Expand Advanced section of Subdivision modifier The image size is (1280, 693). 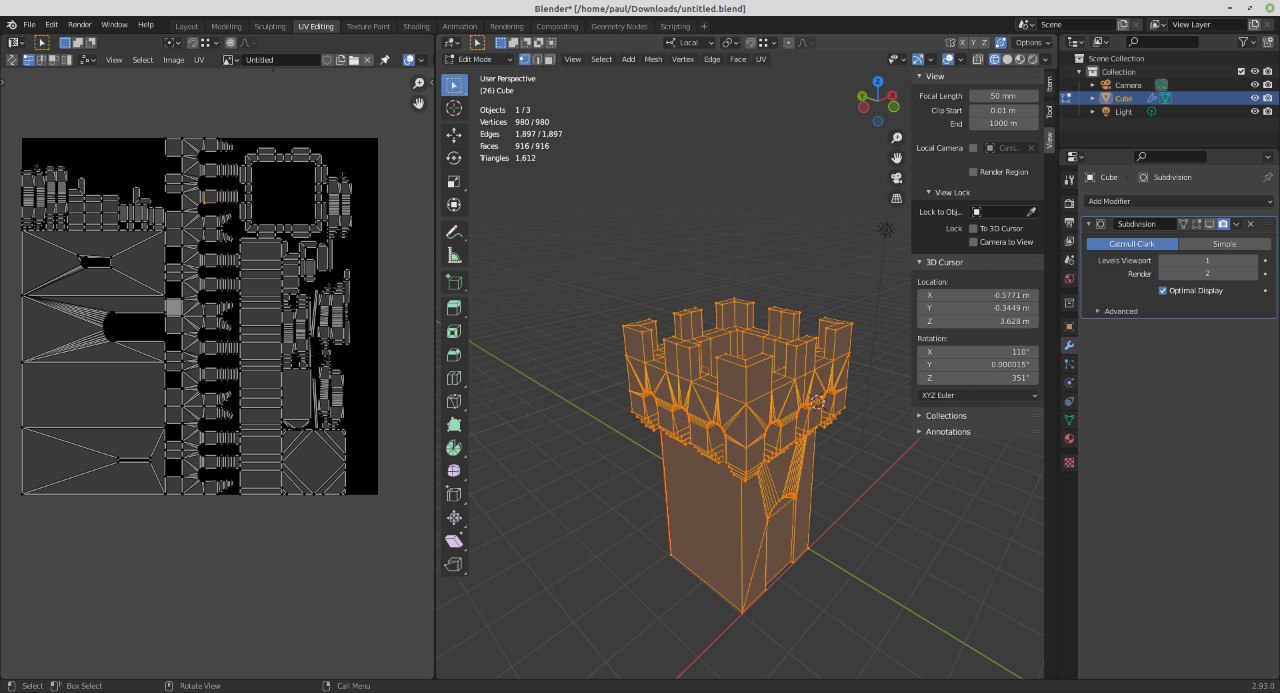(1120, 311)
